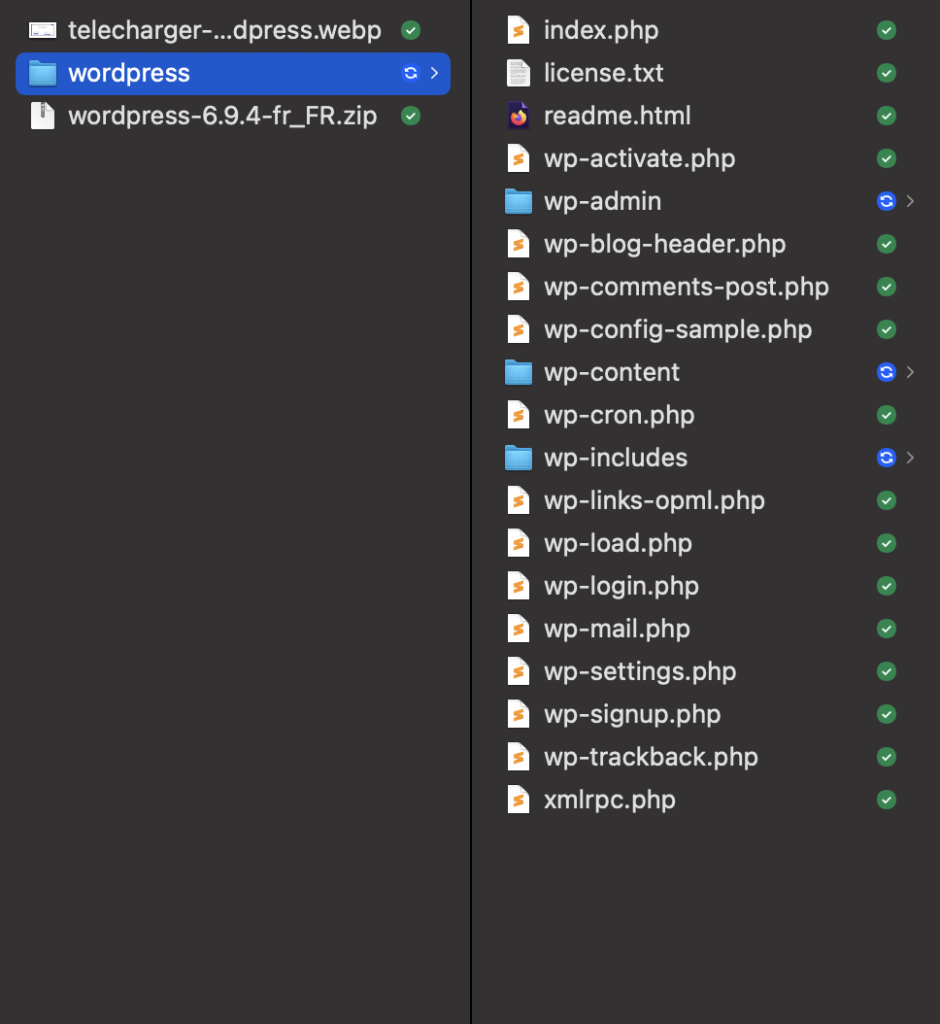Select the file named wp-cron.php
Viewport: 940px width, 1024px height.
(x=619, y=416)
